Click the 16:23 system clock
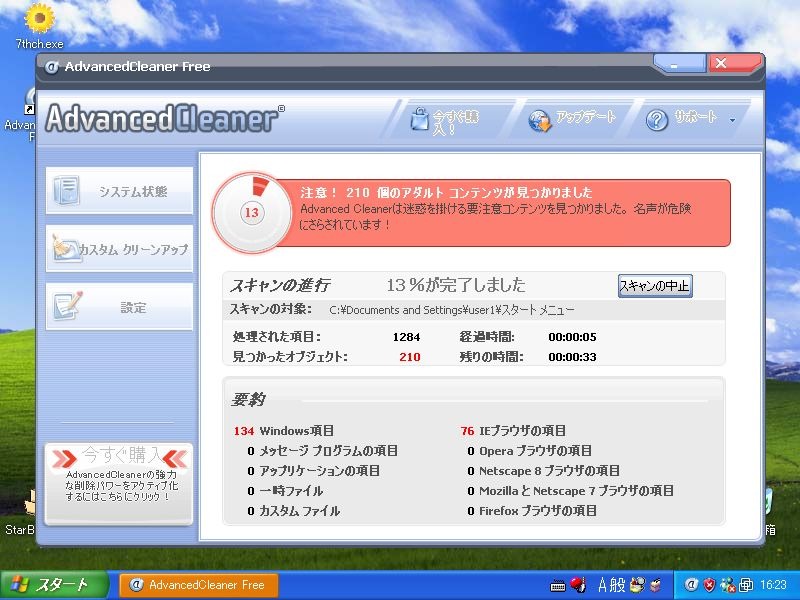This screenshot has width=800, height=600. click(773, 585)
